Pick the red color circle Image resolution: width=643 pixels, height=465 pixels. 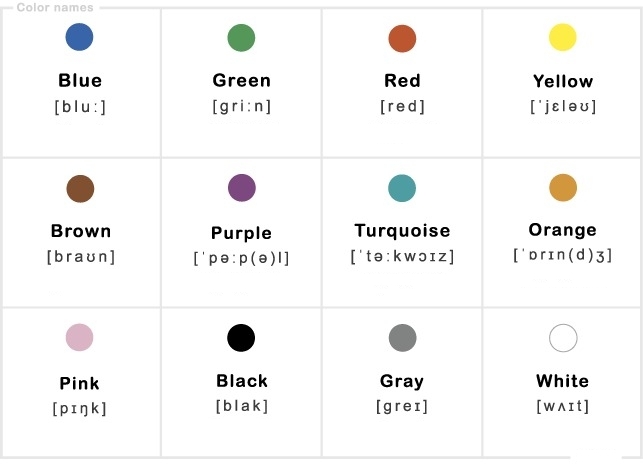pos(402,39)
